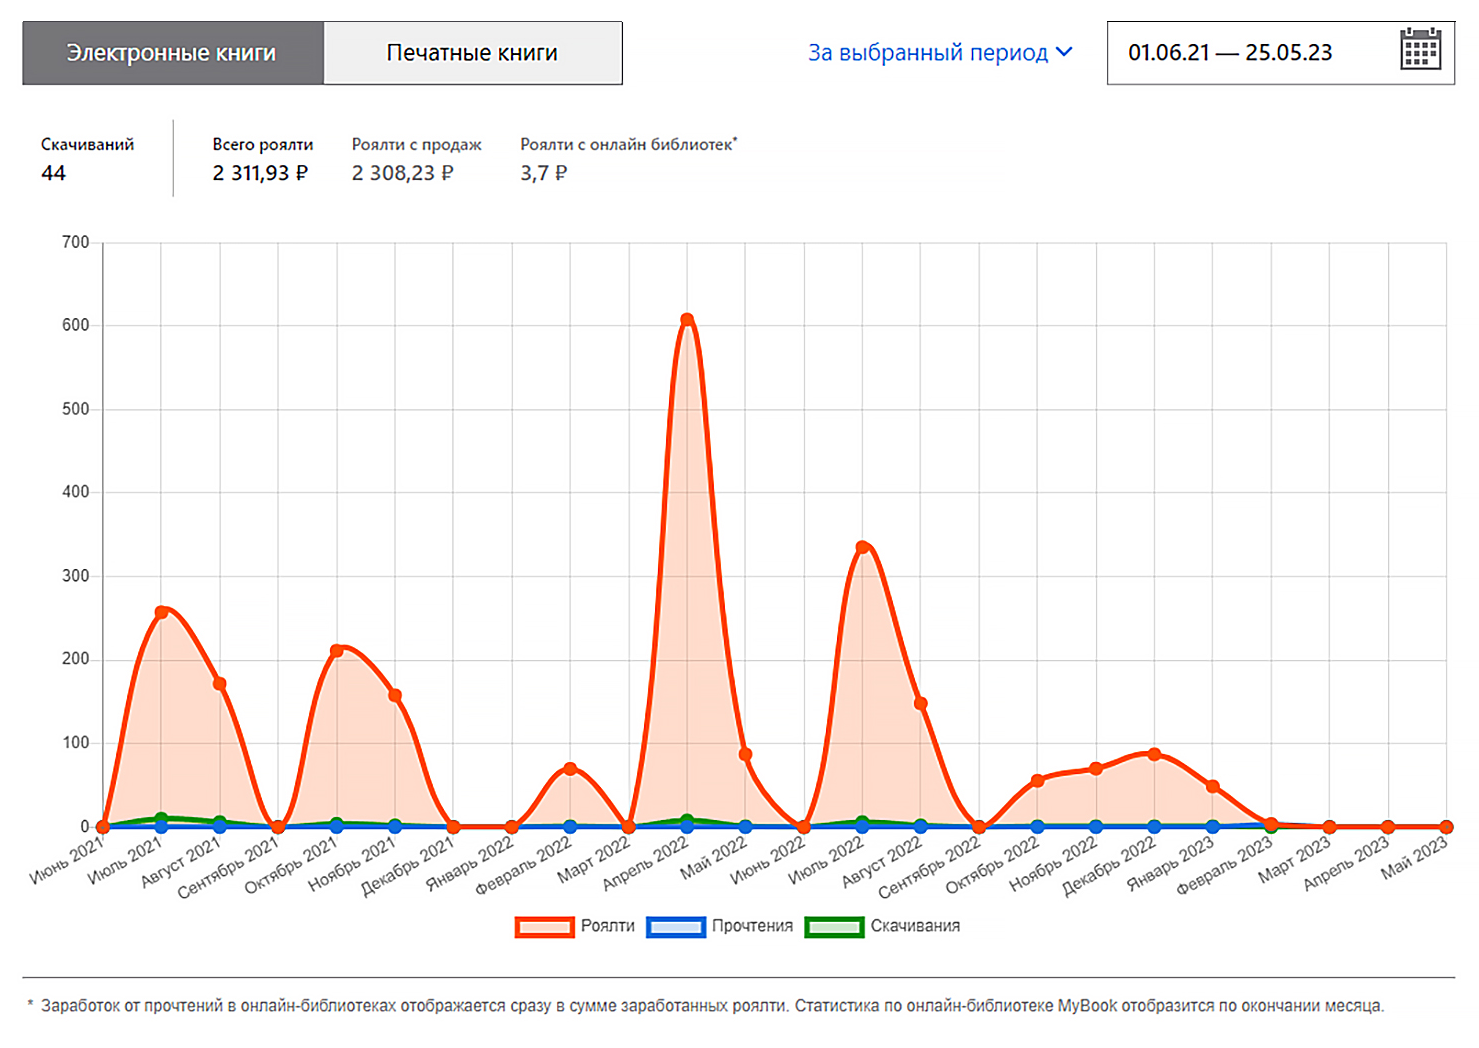Click the Ноябрь 2021 royalty data point
Image resolution: width=1479 pixels, height=1048 pixels.
(x=395, y=696)
